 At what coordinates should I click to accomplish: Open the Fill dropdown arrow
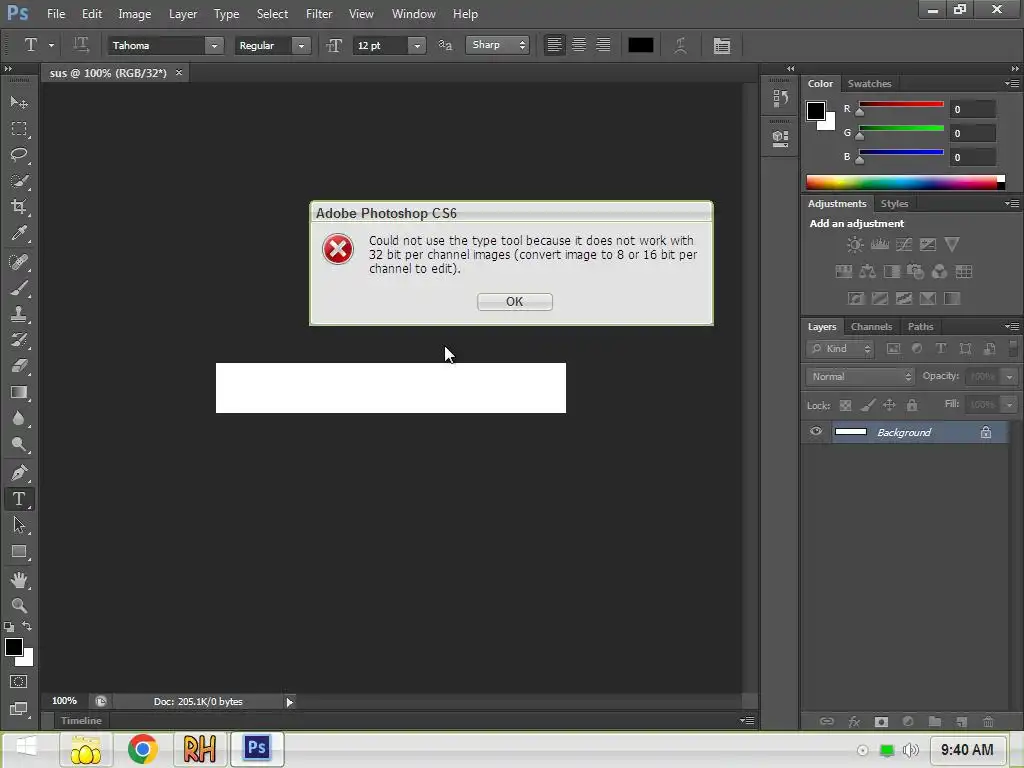click(x=1009, y=405)
